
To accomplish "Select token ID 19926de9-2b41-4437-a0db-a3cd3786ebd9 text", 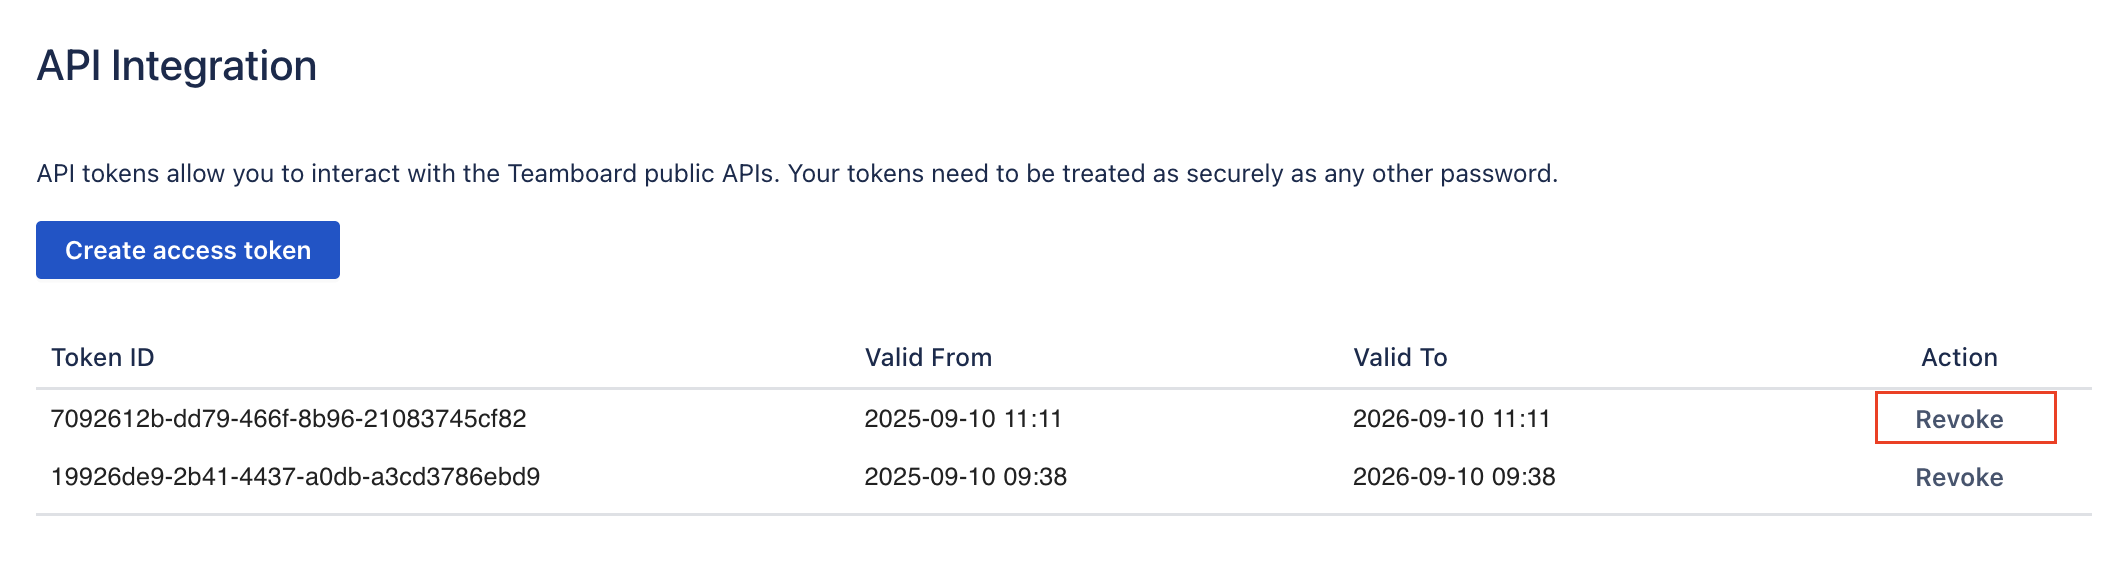I will click(x=295, y=476).
